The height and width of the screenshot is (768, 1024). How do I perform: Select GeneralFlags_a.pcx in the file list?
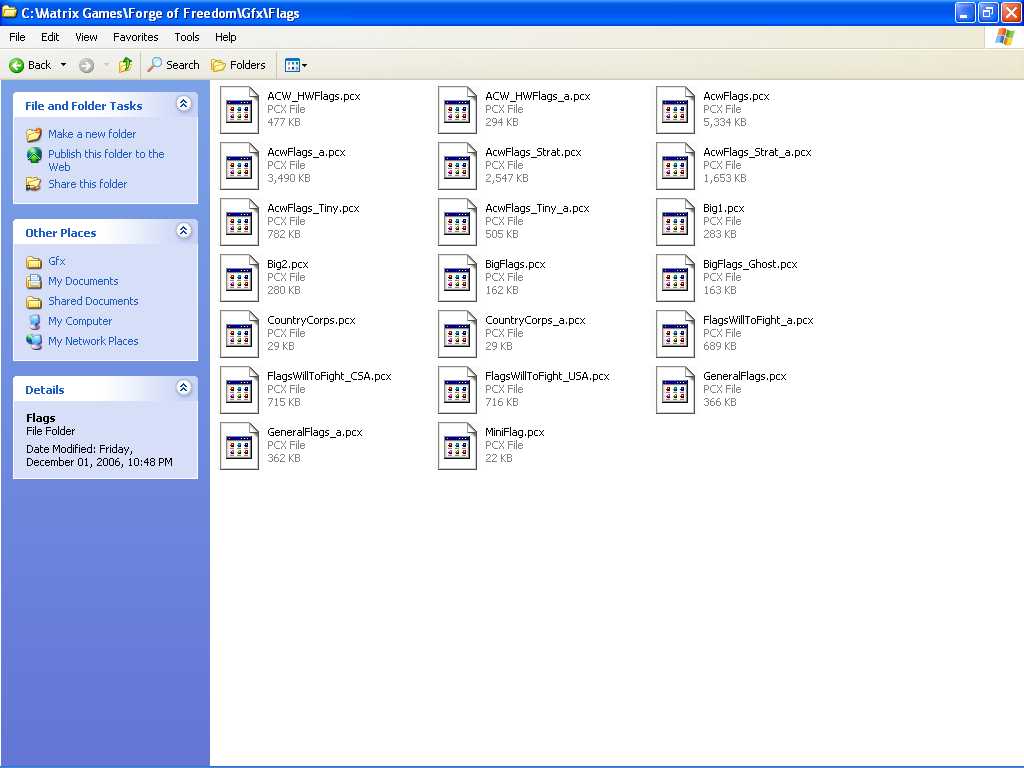(x=239, y=445)
